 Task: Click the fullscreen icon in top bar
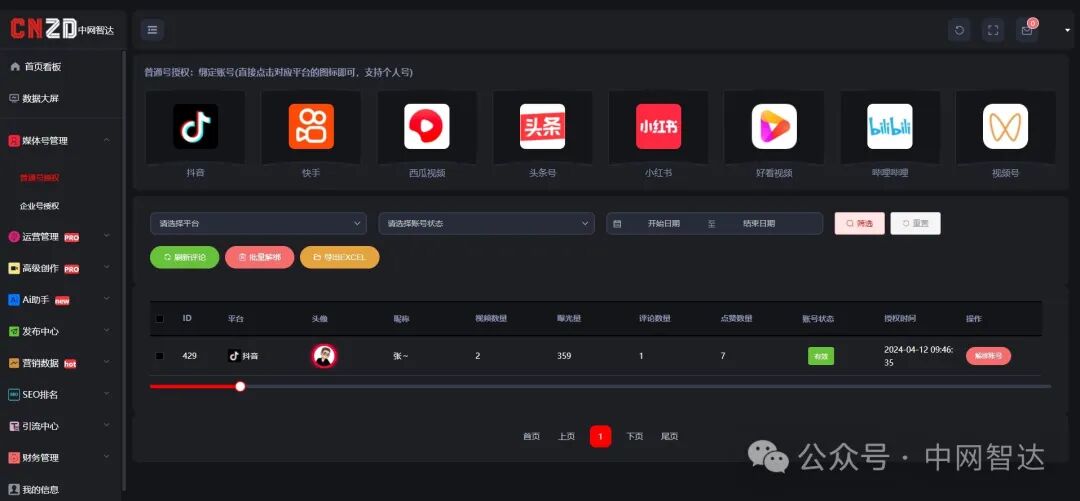point(993,30)
